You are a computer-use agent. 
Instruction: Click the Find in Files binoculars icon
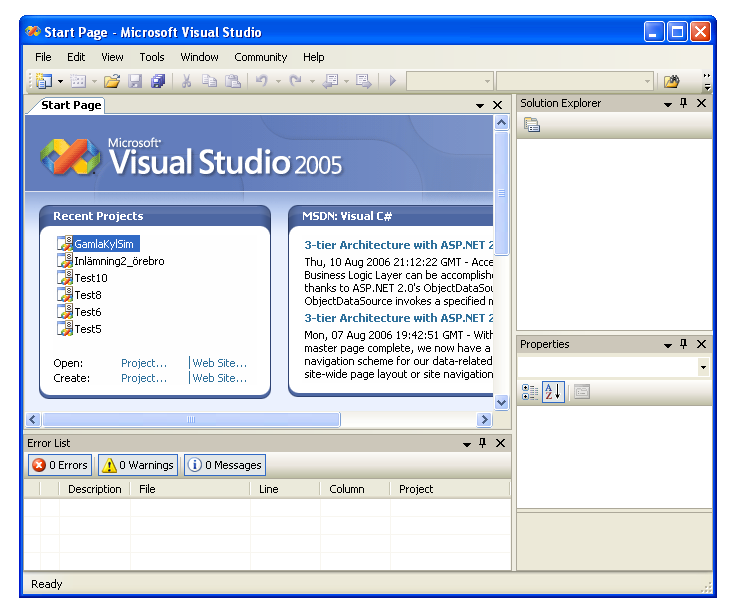click(671, 81)
